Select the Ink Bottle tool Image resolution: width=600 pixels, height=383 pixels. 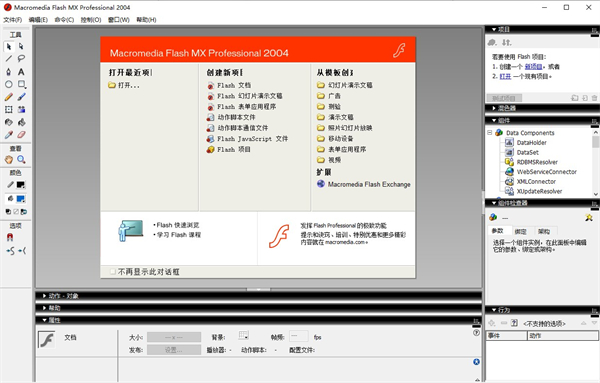tap(9, 122)
